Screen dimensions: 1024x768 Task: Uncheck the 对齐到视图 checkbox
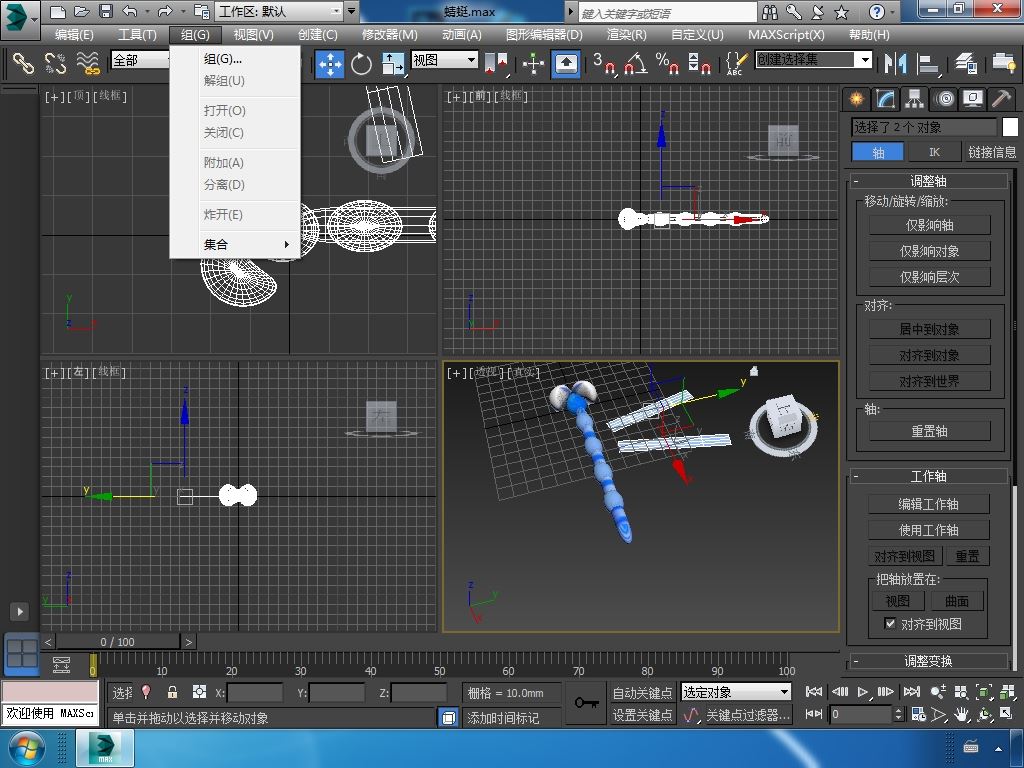[x=889, y=623]
